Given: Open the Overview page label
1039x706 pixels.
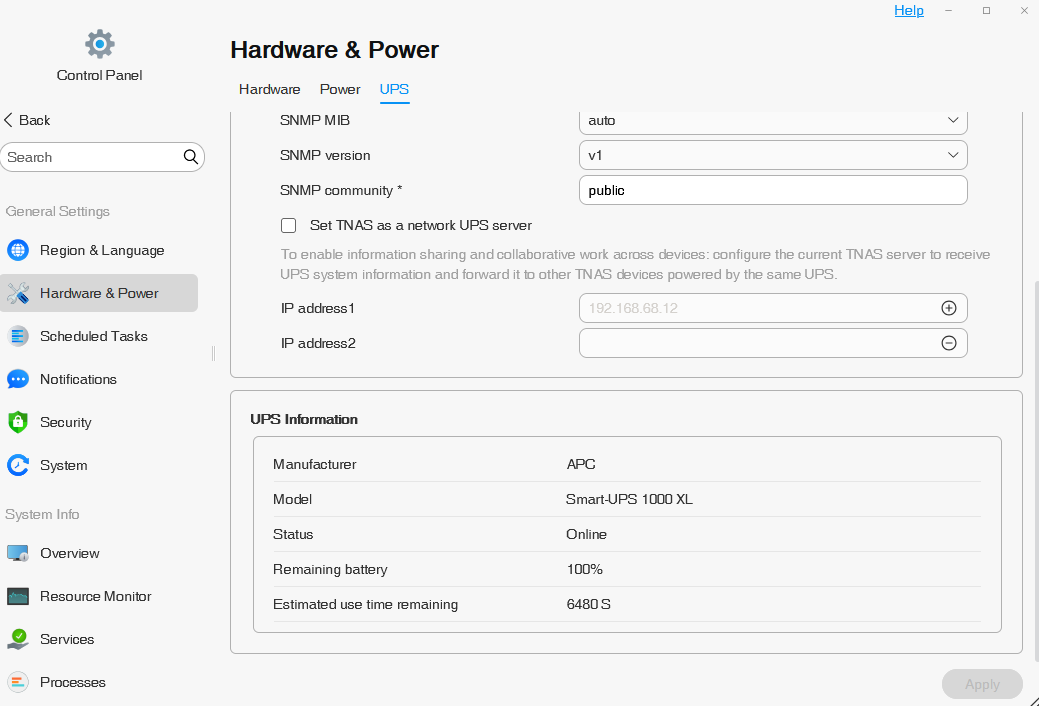Looking at the screenshot, I should click(x=70, y=553).
